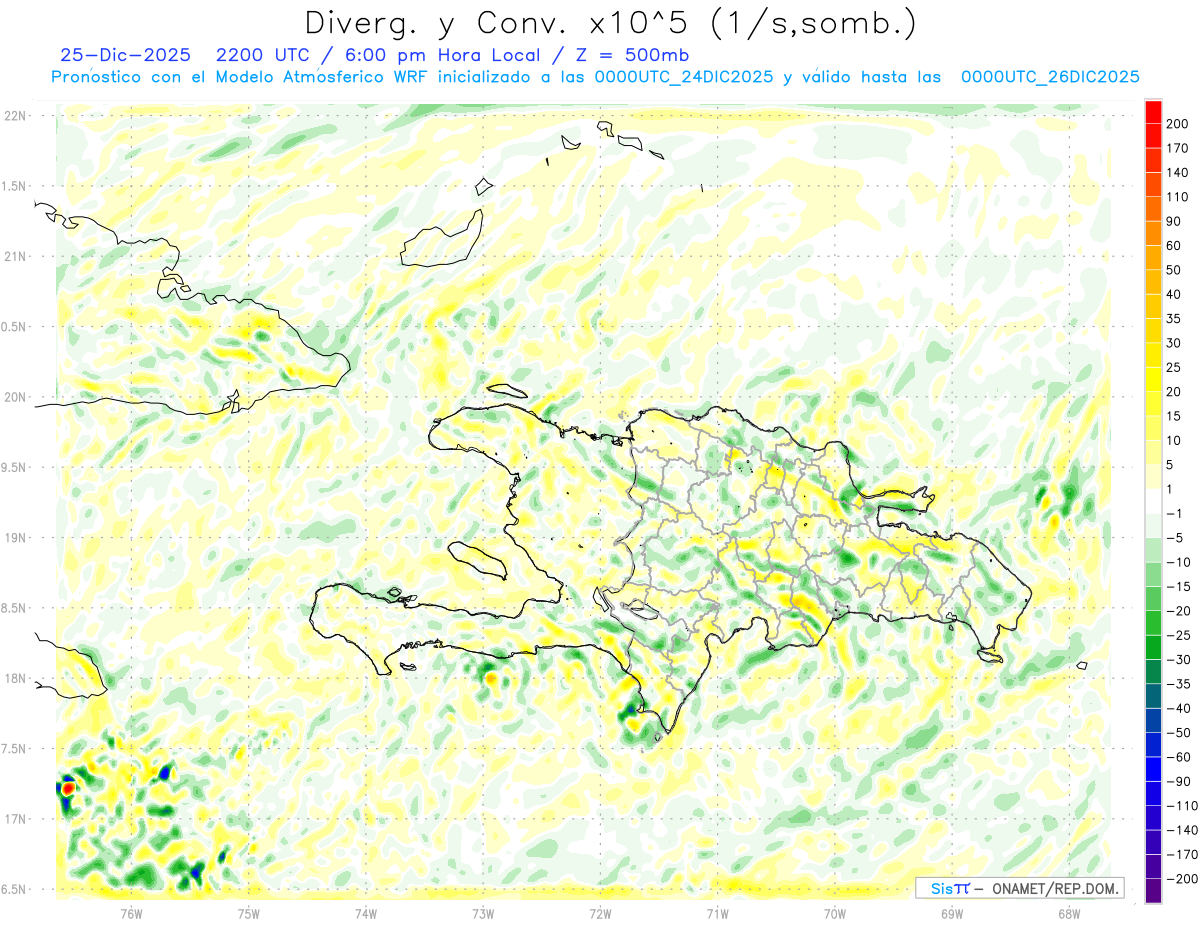Click the '72W' longitude label
1200x927 pixels.
pyautogui.click(x=600, y=914)
